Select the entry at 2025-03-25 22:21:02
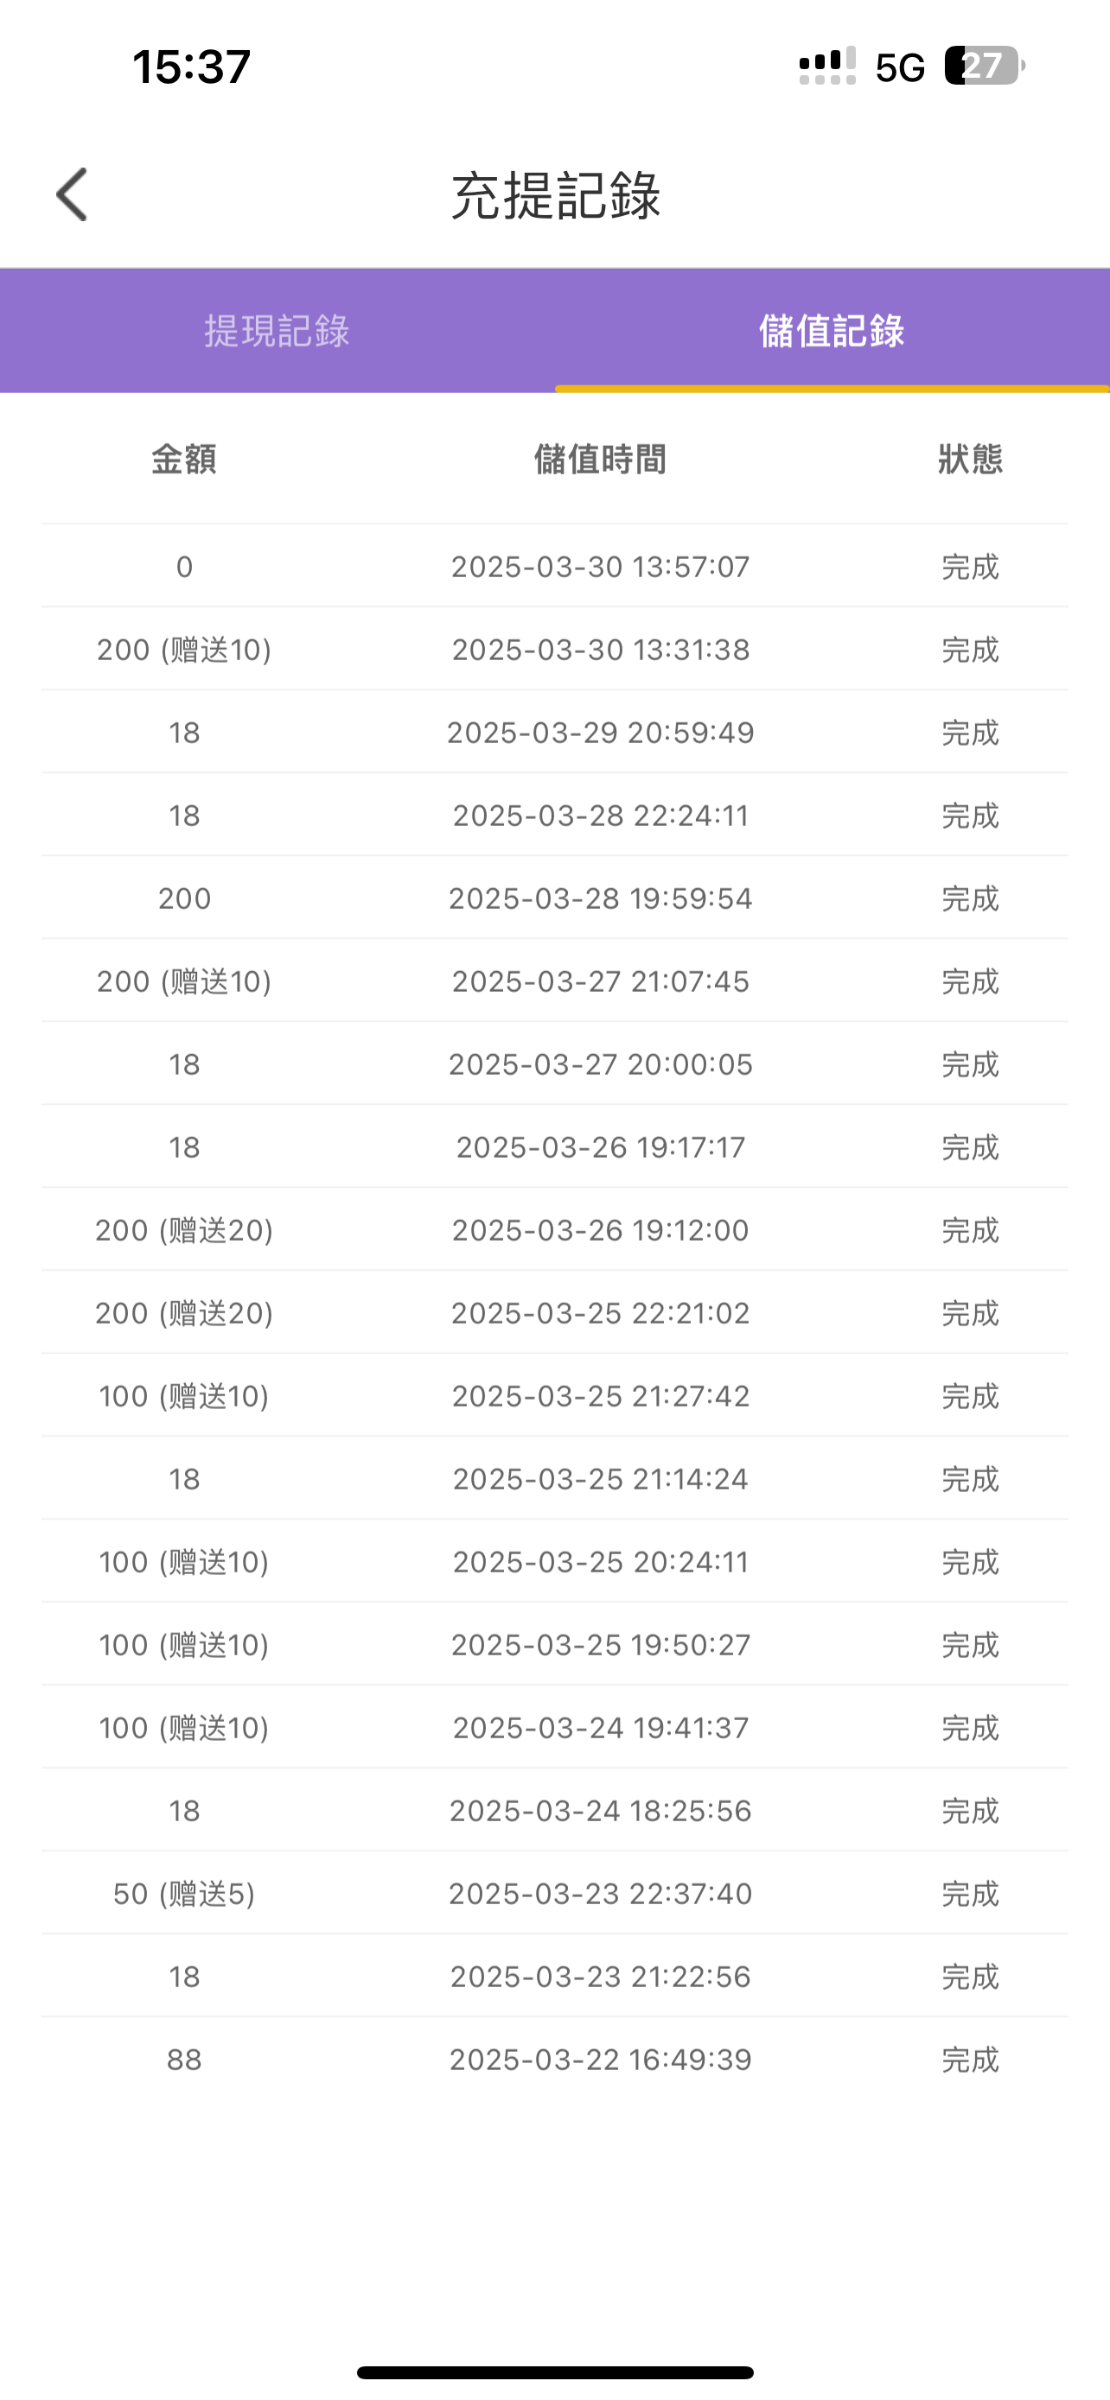This screenshot has width=1110, height=2400. coord(600,1313)
